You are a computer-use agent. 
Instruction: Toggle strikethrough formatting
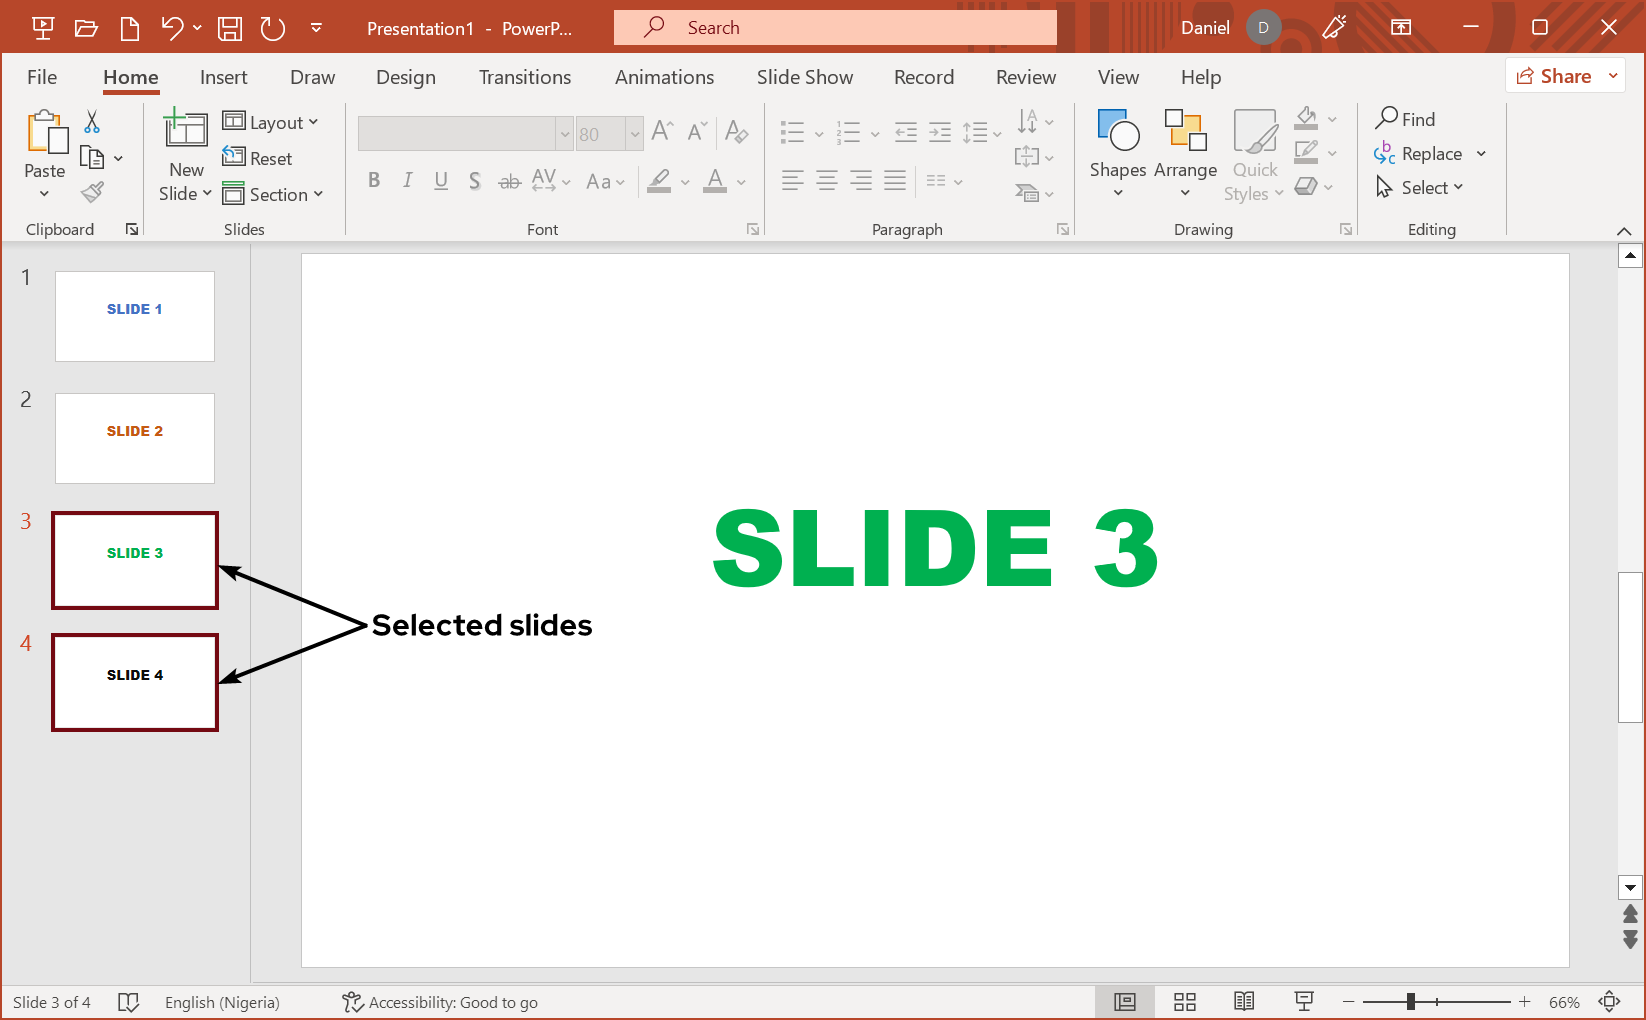[x=509, y=180]
